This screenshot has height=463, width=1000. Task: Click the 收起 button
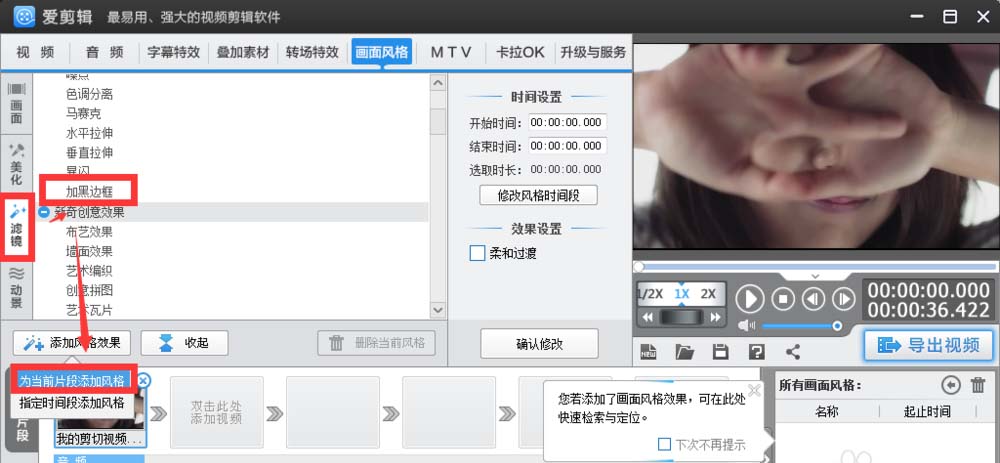184,343
